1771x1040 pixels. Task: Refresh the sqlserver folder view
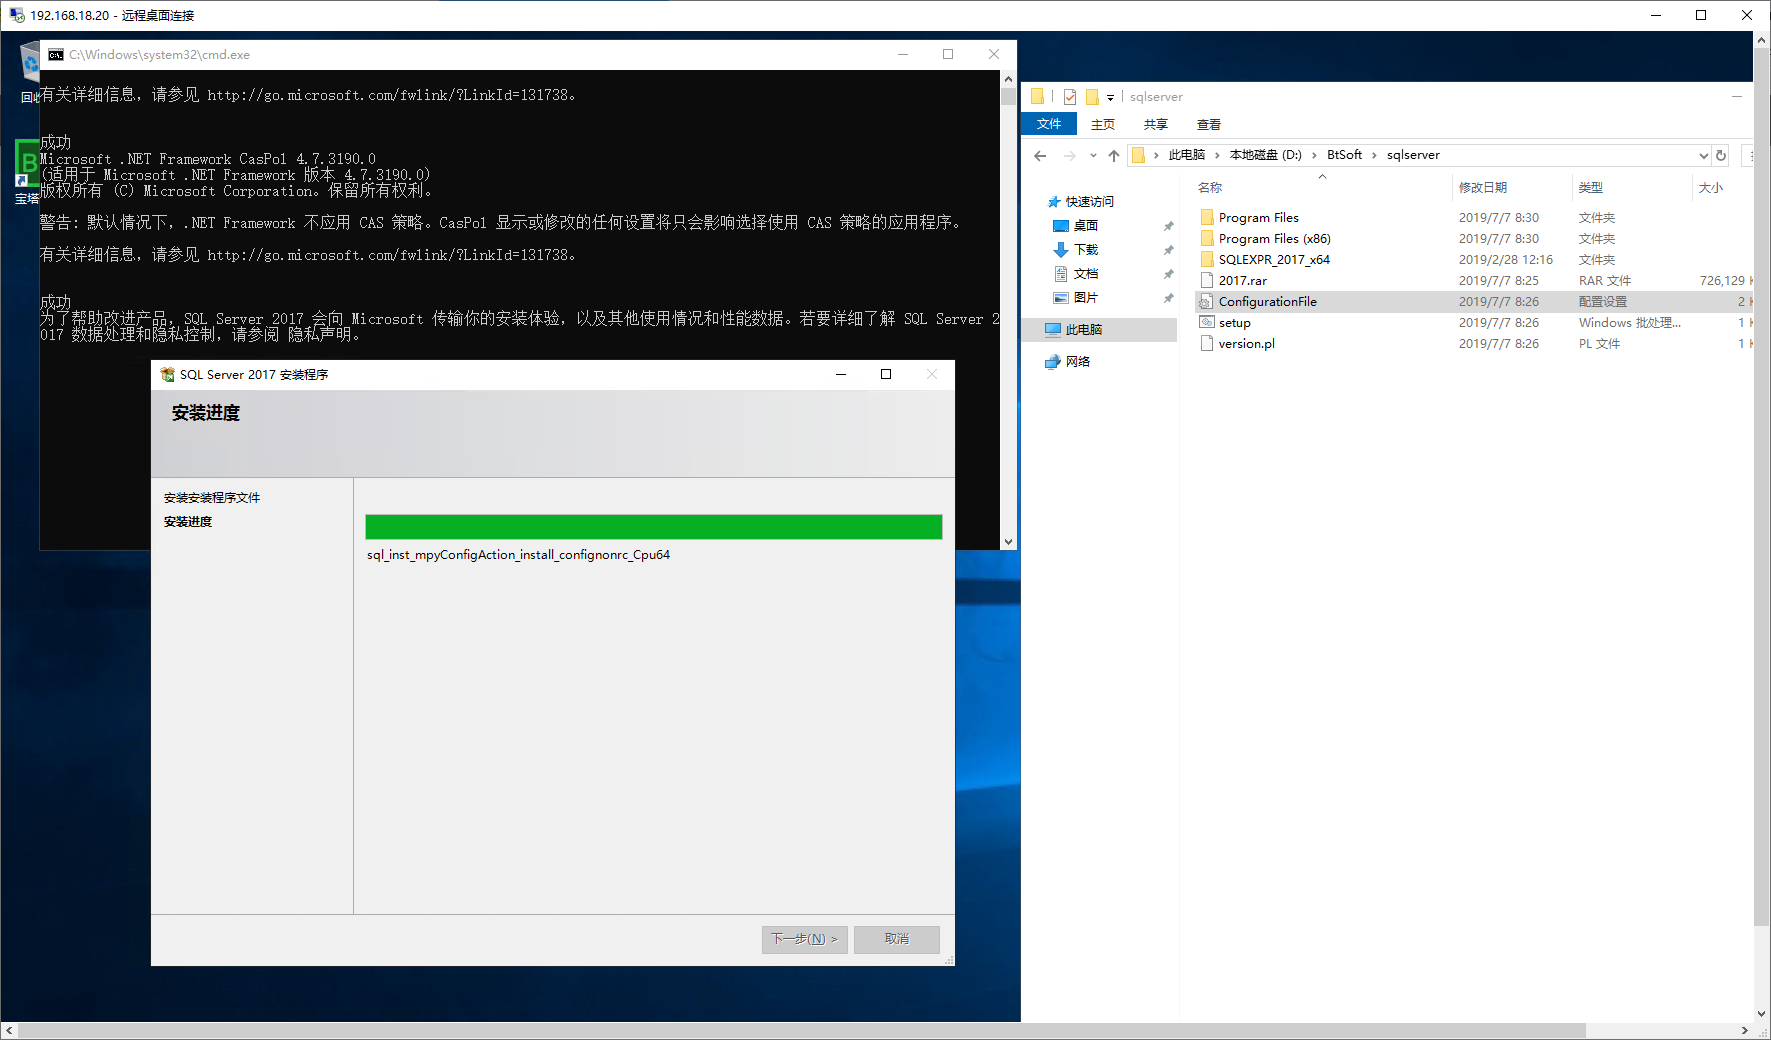(x=1721, y=156)
